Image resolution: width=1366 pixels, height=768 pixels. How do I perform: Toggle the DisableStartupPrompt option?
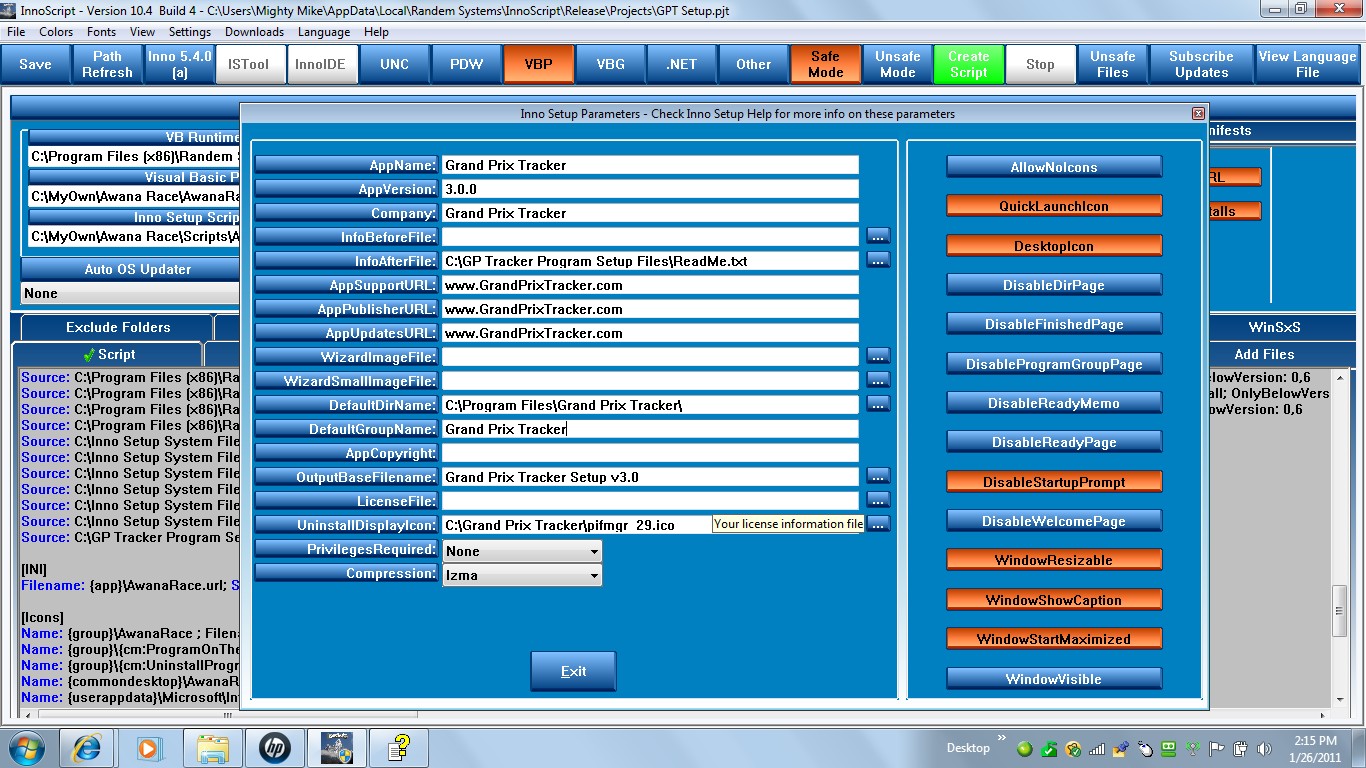pyautogui.click(x=1054, y=482)
